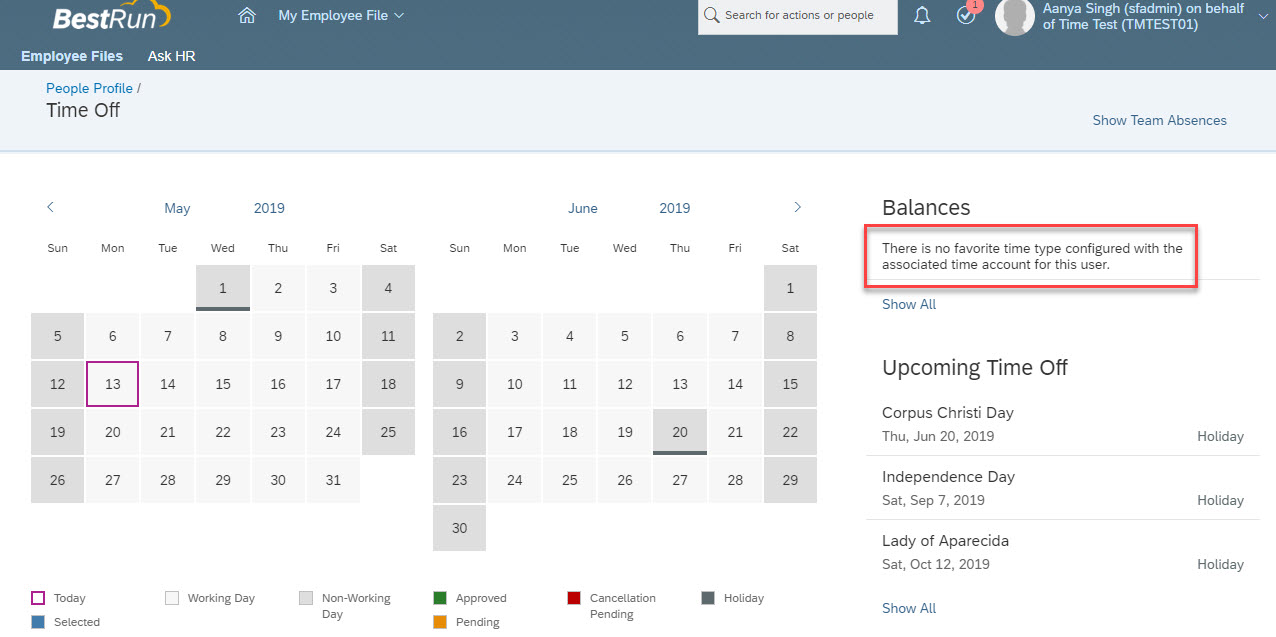Open the June month selector
Image resolution: width=1276 pixels, height=637 pixels.
point(583,208)
